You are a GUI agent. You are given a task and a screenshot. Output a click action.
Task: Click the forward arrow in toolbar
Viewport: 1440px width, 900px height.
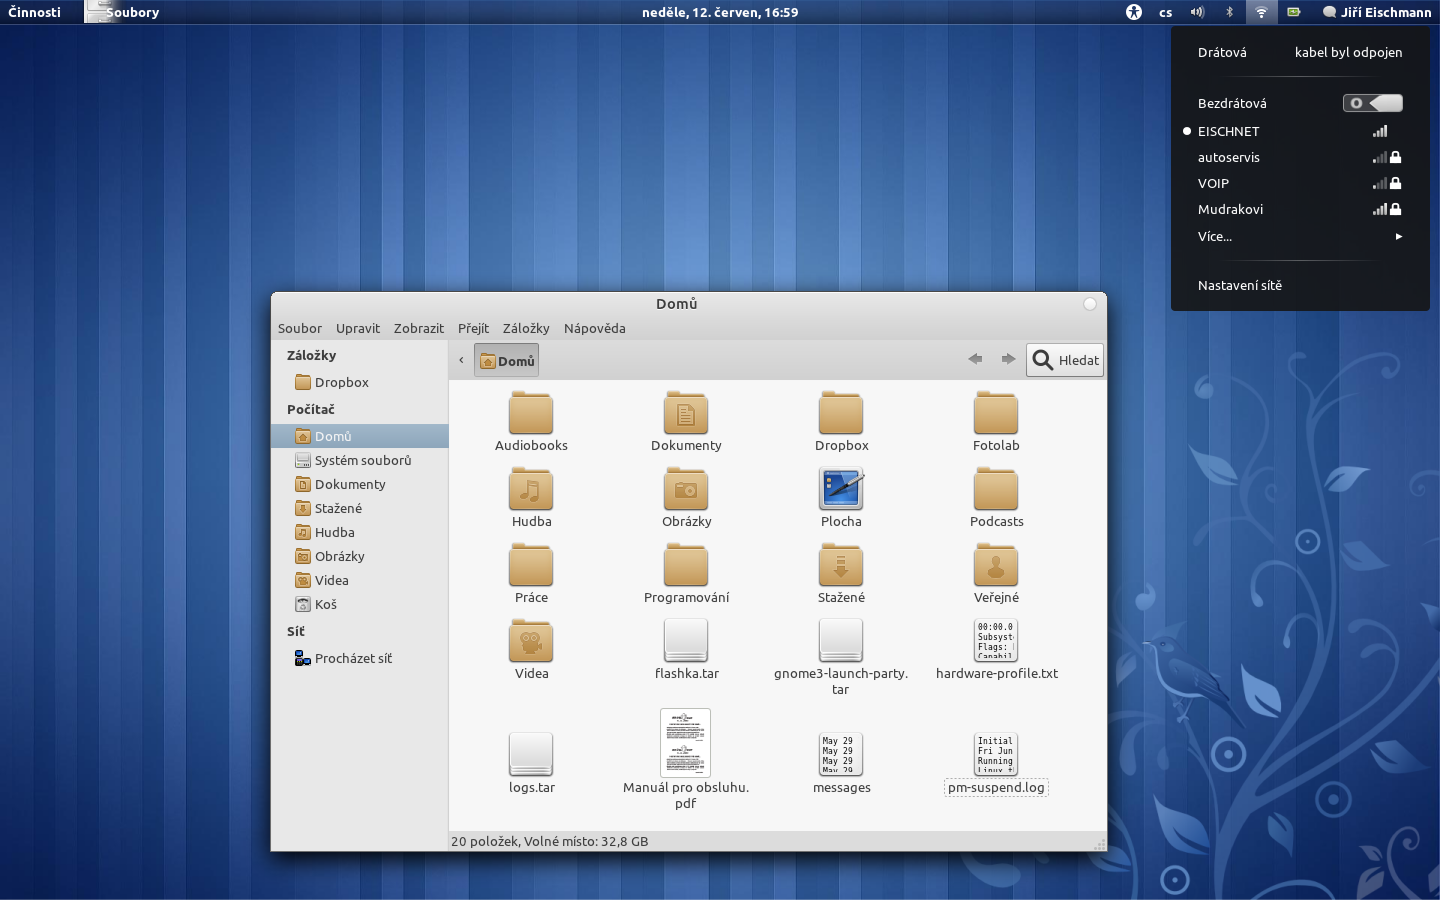point(1008,359)
